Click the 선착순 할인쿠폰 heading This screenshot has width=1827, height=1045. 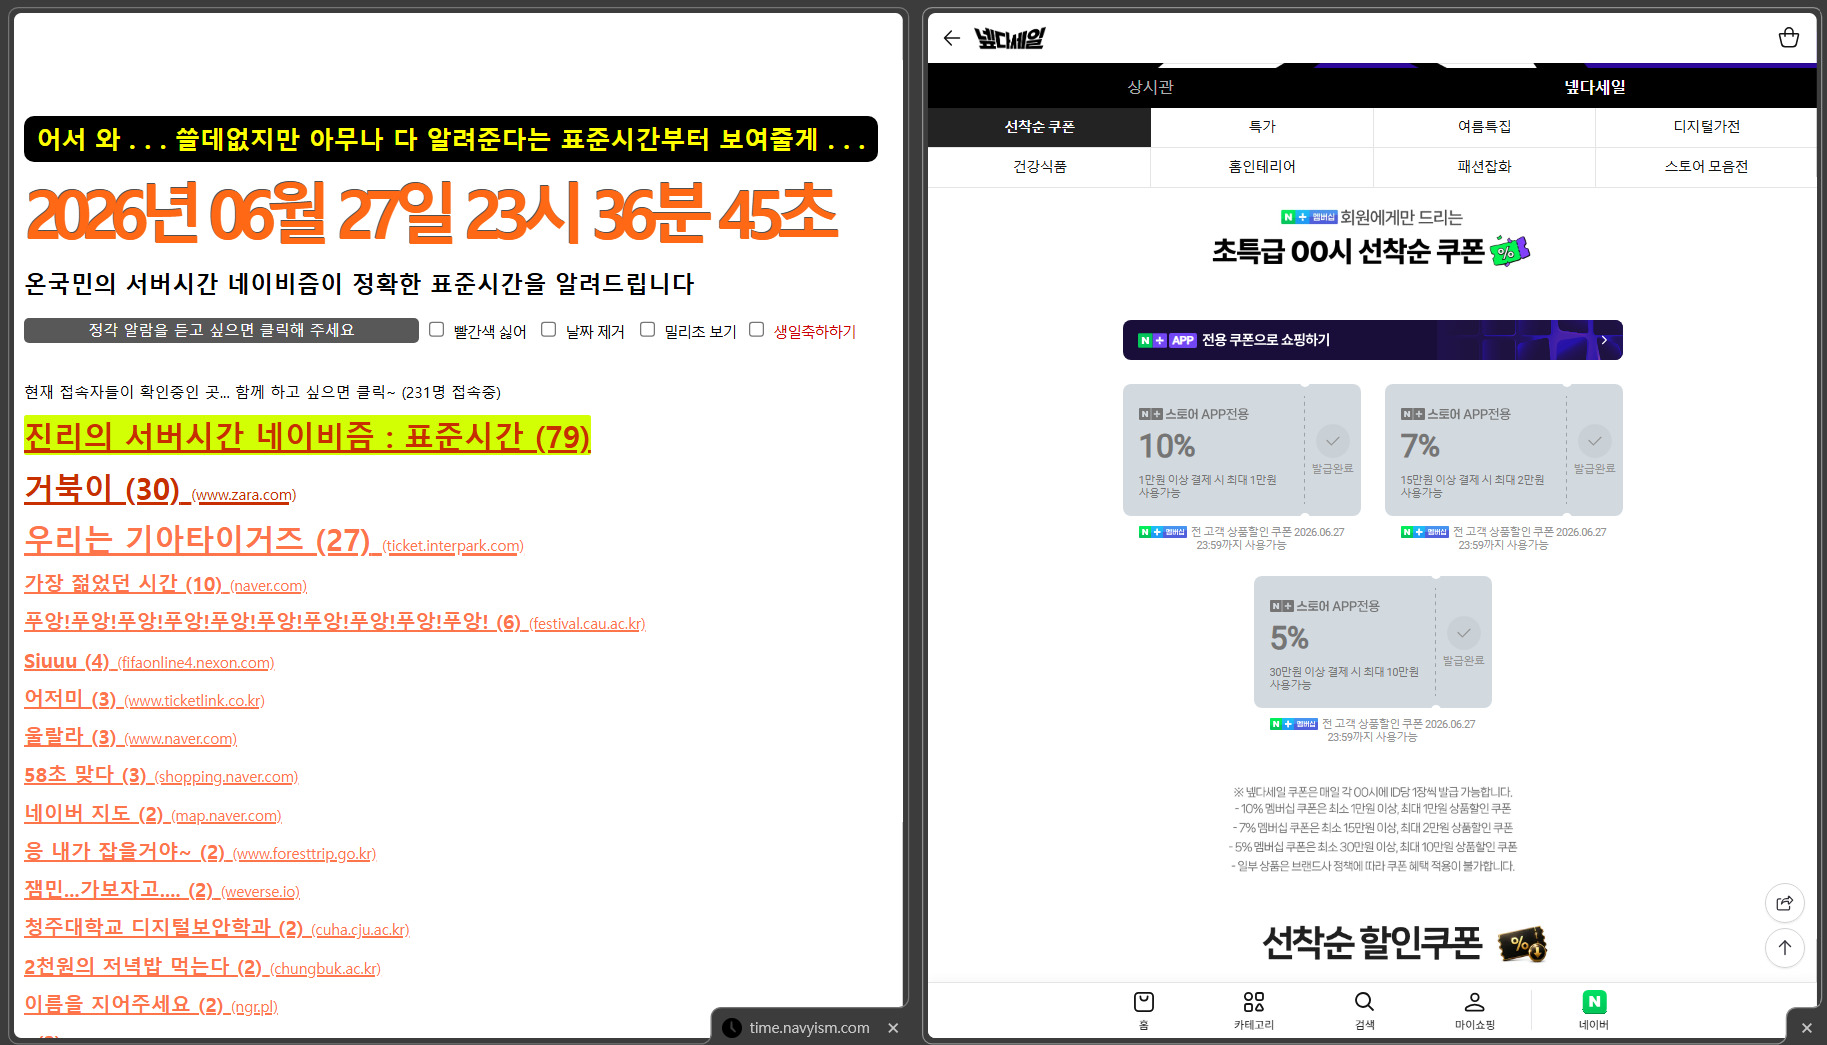(x=1372, y=942)
